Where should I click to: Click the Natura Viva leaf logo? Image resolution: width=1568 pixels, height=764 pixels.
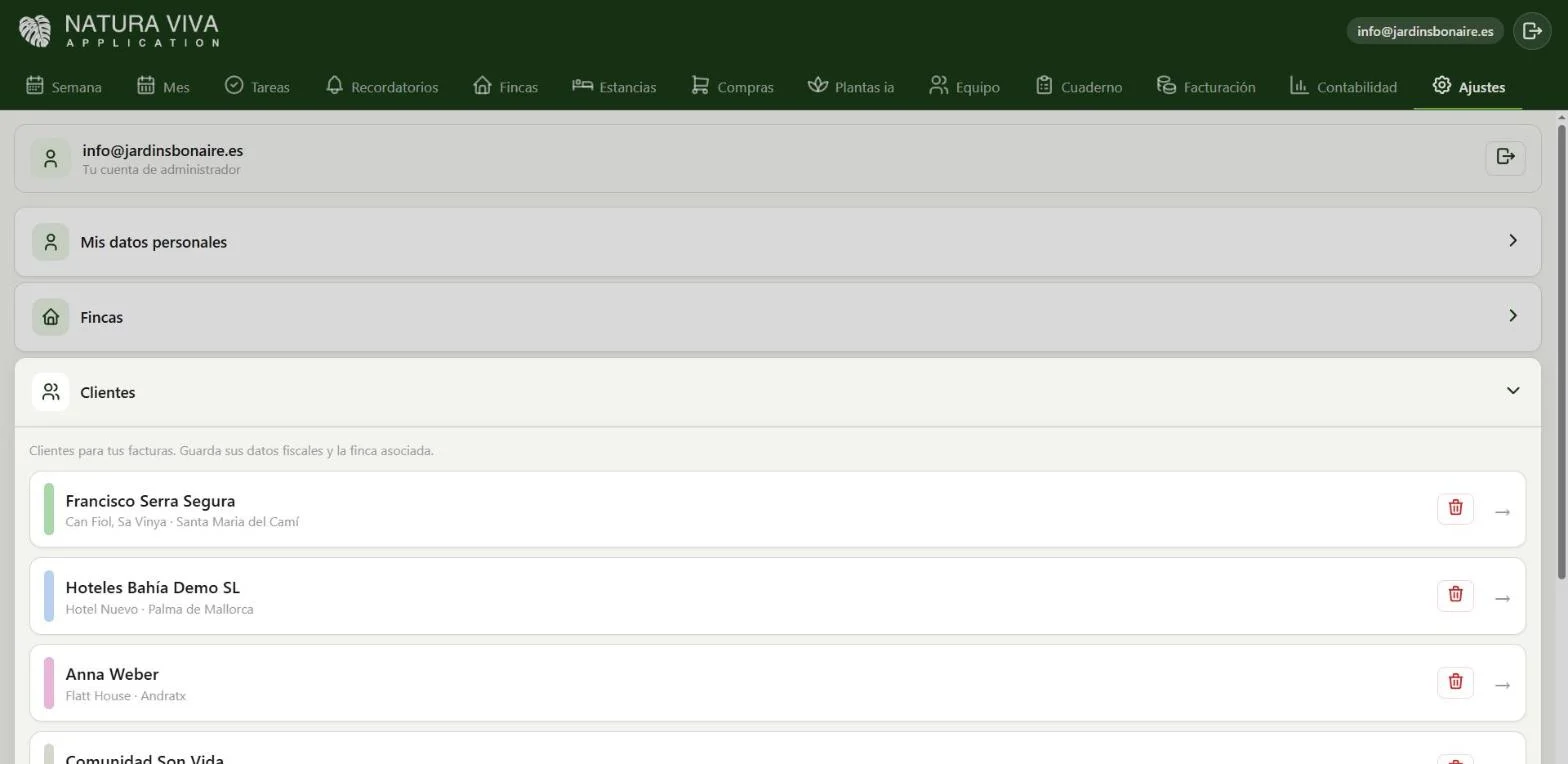[35, 31]
